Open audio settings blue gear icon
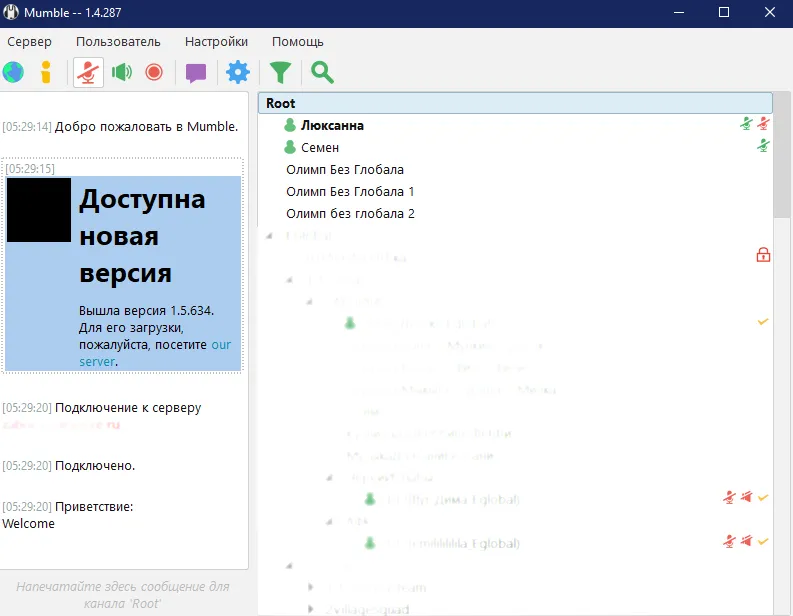The image size is (793, 616). click(x=238, y=72)
